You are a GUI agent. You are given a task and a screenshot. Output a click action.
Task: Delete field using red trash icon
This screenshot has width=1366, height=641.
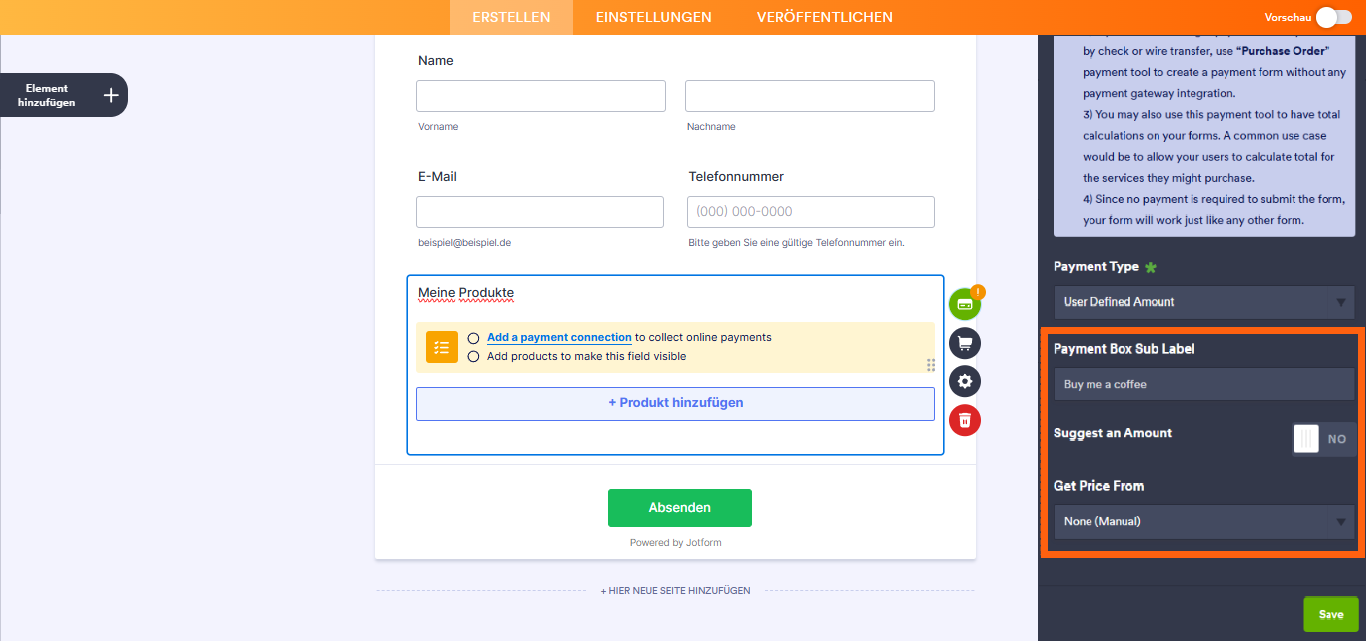[x=964, y=419]
